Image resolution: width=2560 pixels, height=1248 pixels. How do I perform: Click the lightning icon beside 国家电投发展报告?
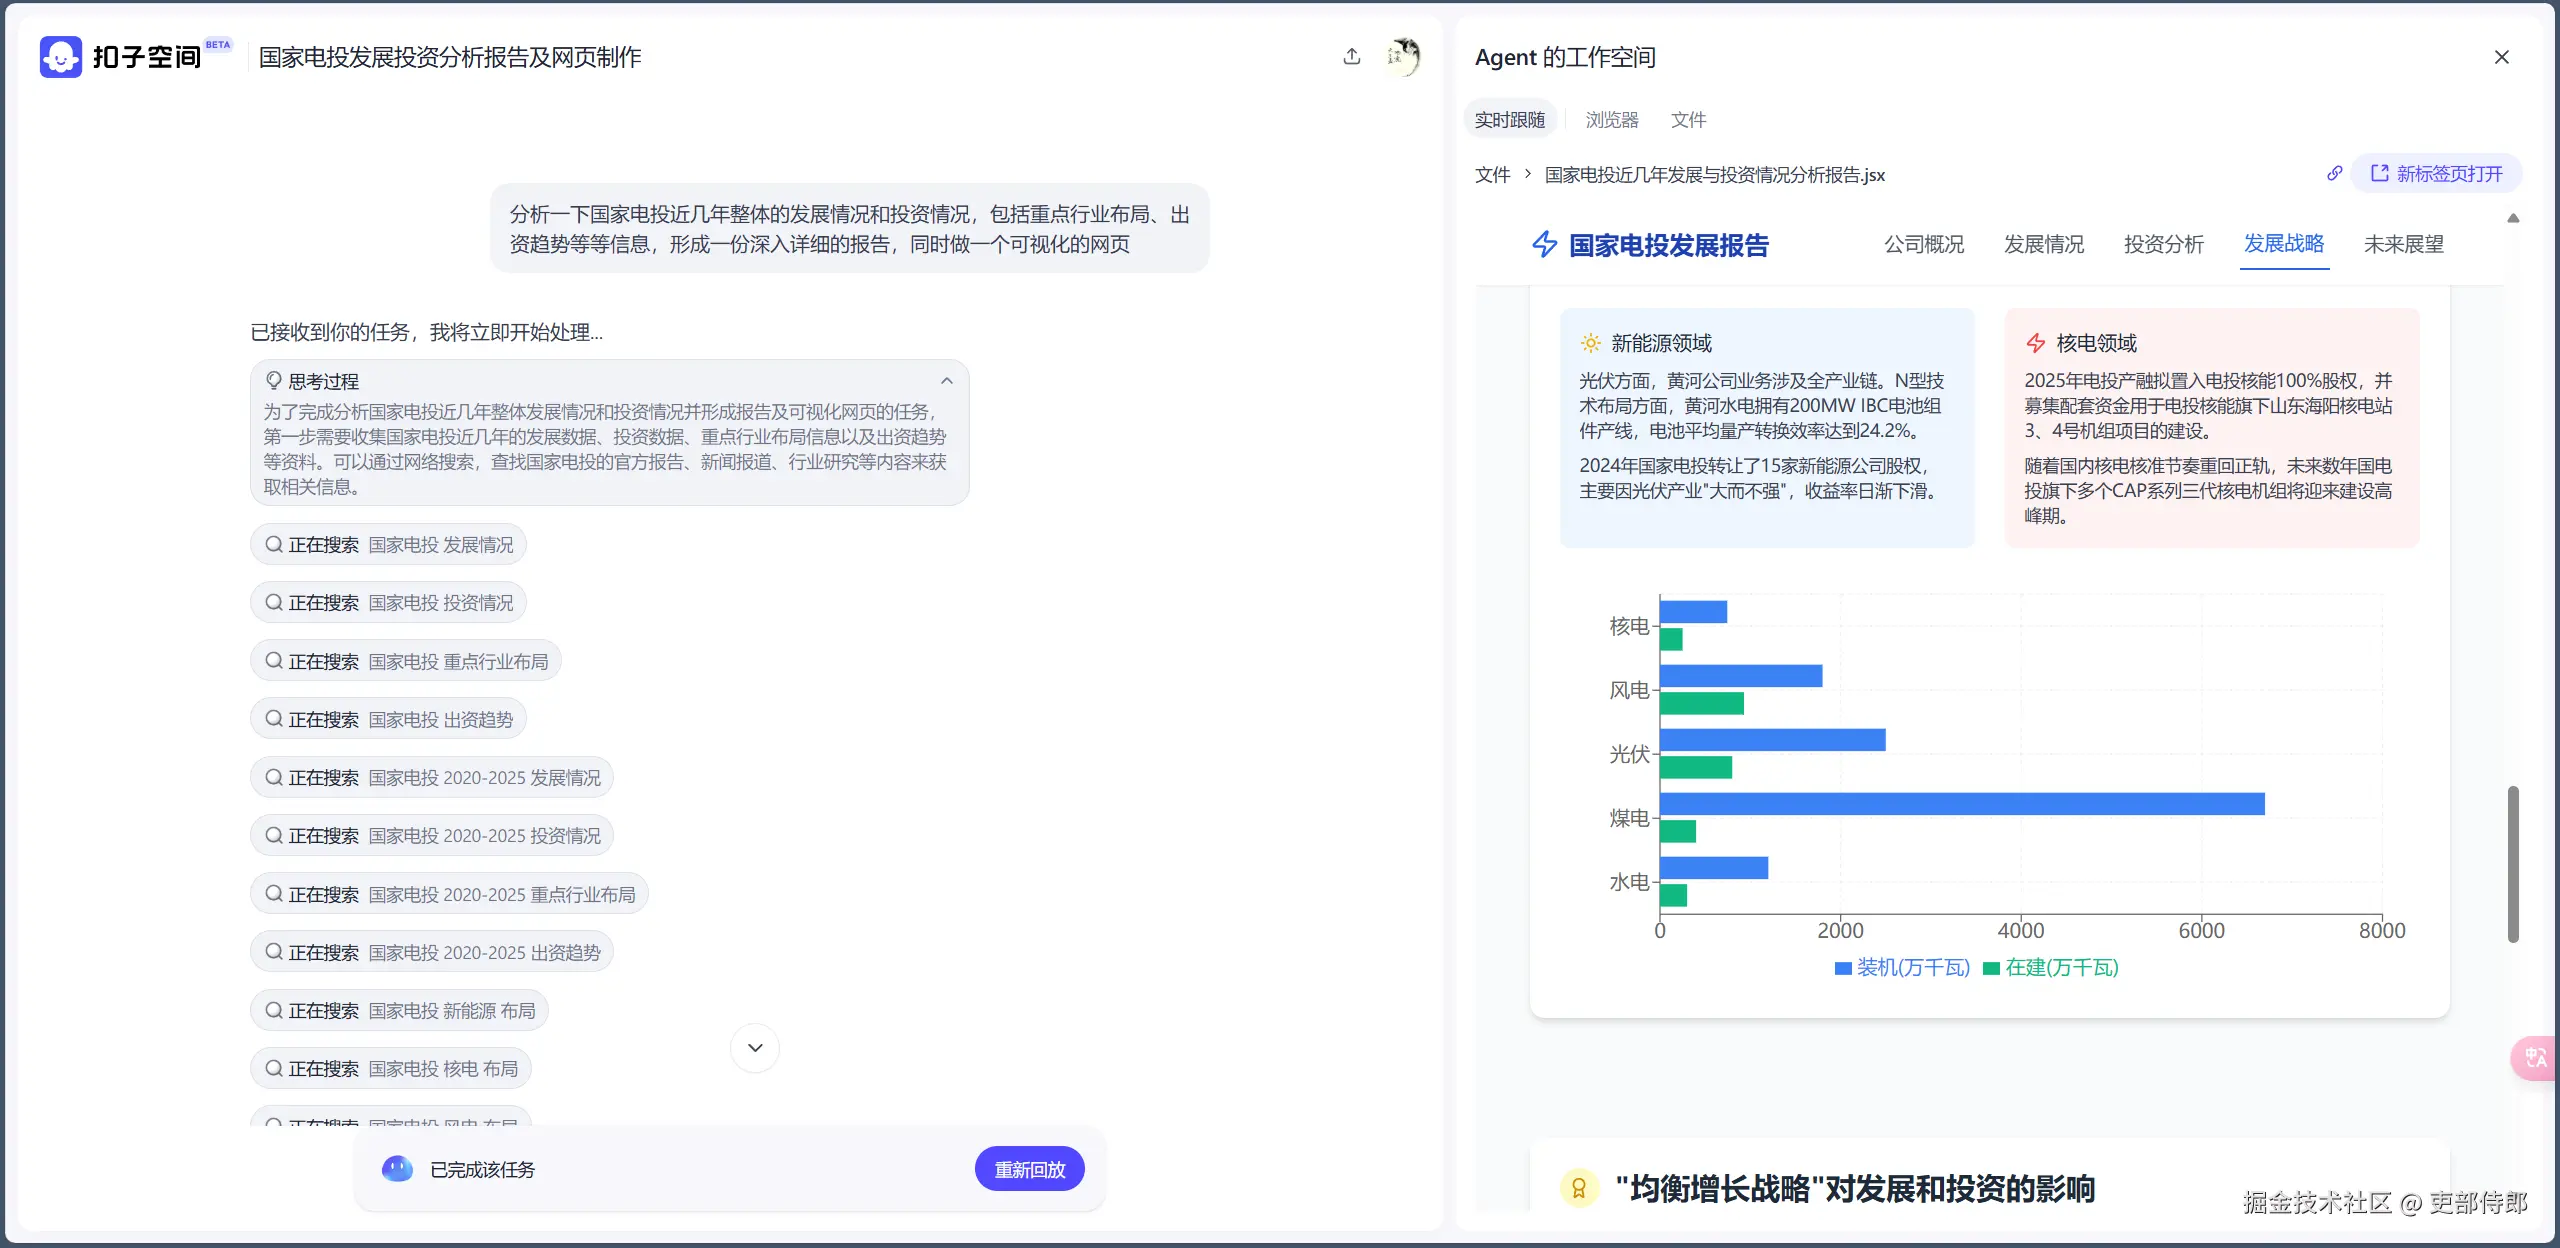(x=1544, y=245)
